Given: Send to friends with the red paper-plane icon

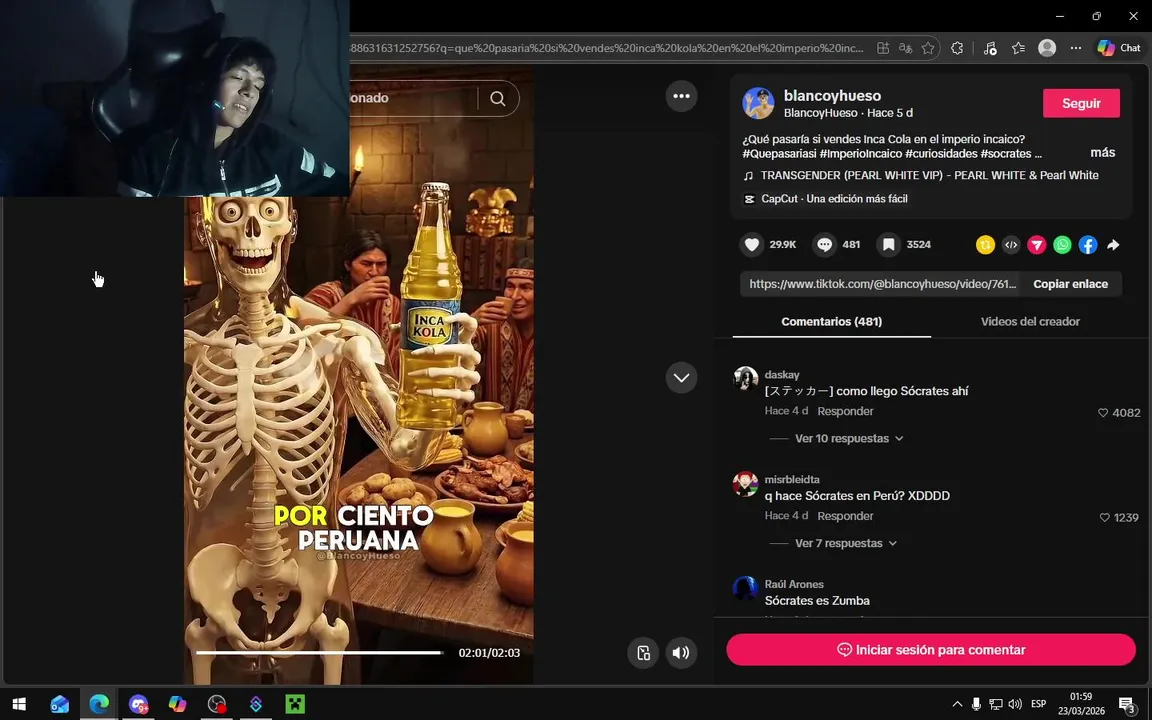Looking at the screenshot, I should (1037, 245).
